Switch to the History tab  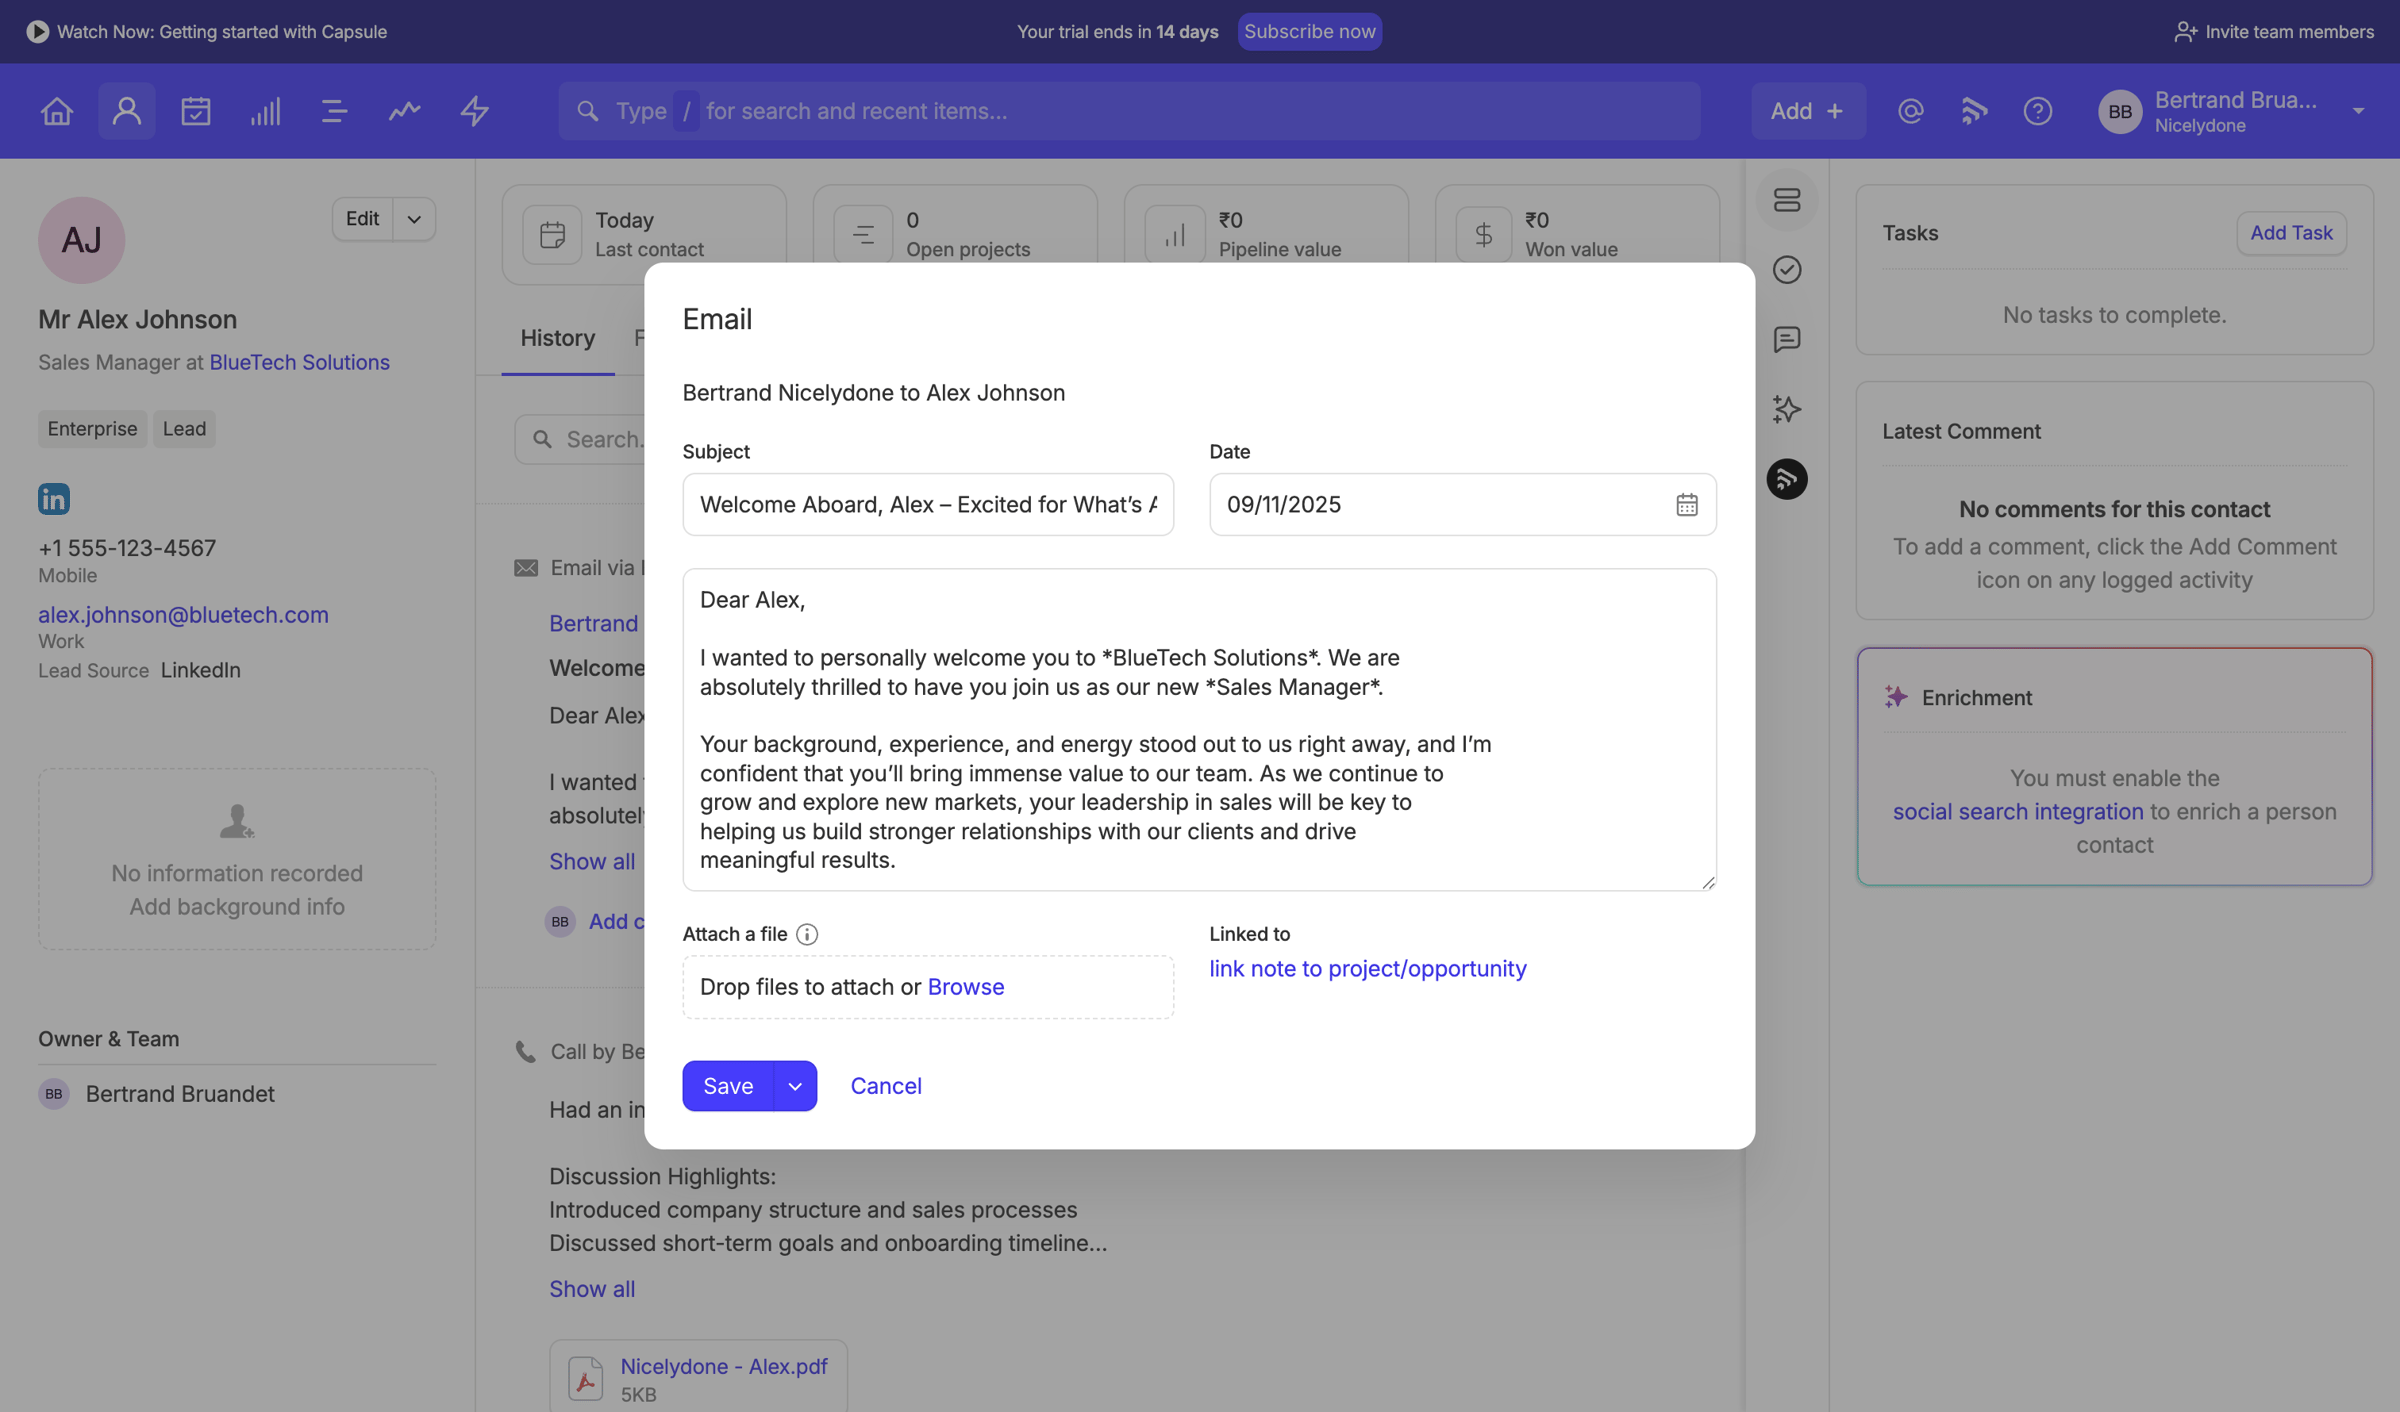tap(558, 338)
